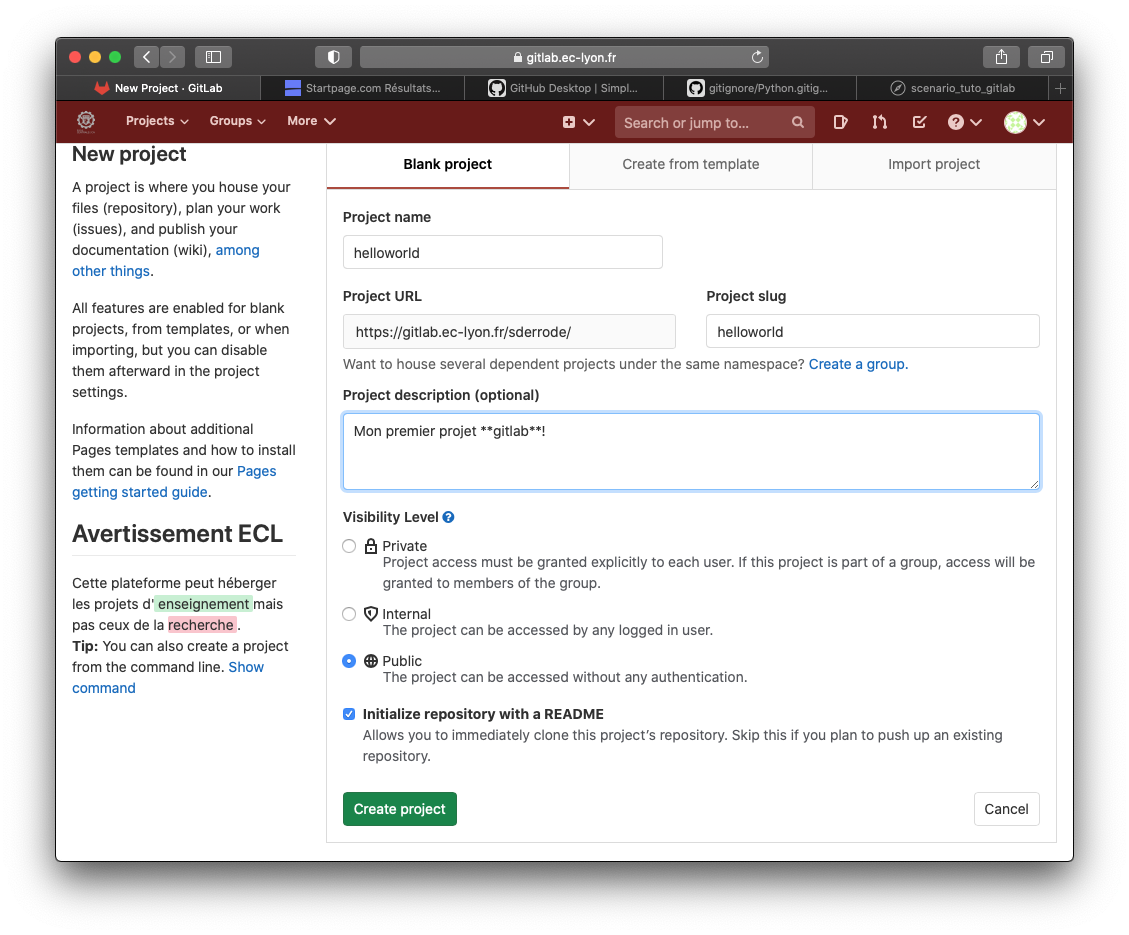1129x935 pixels.
Task: Open the Issues icon in navbar
Action: [x=841, y=122]
